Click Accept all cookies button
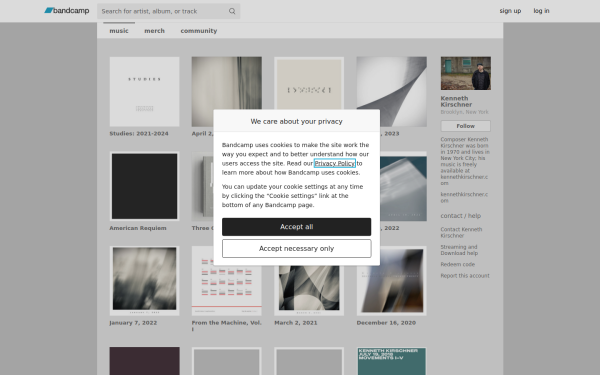 pyautogui.click(x=297, y=227)
